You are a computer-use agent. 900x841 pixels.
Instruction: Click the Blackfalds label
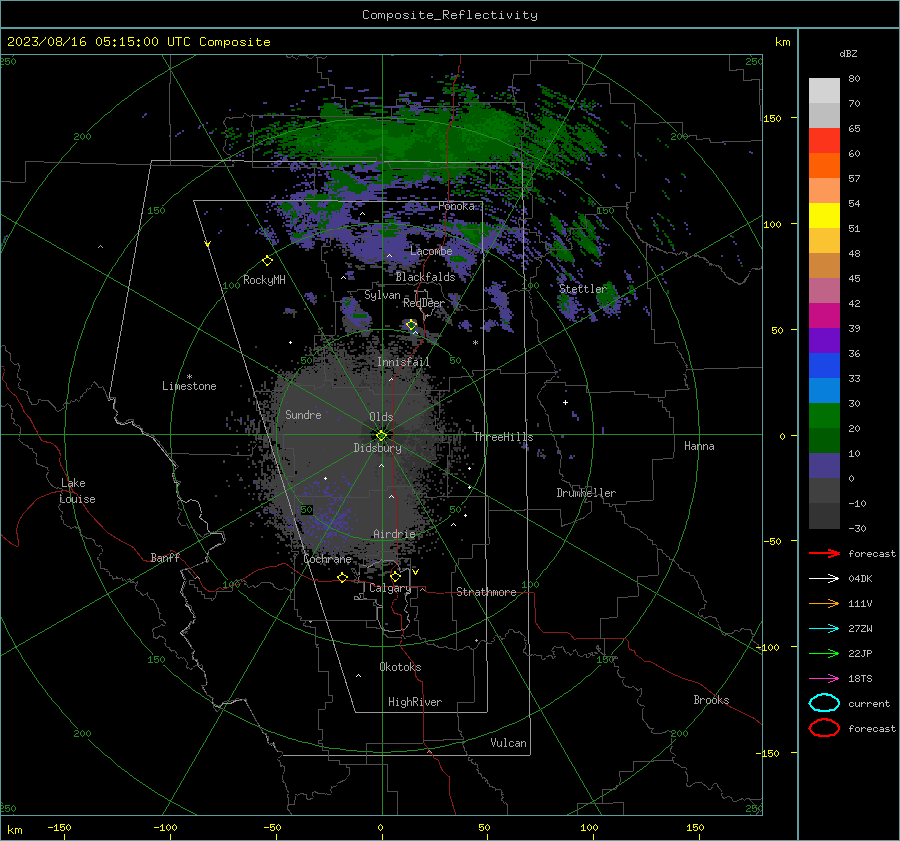[x=425, y=277]
